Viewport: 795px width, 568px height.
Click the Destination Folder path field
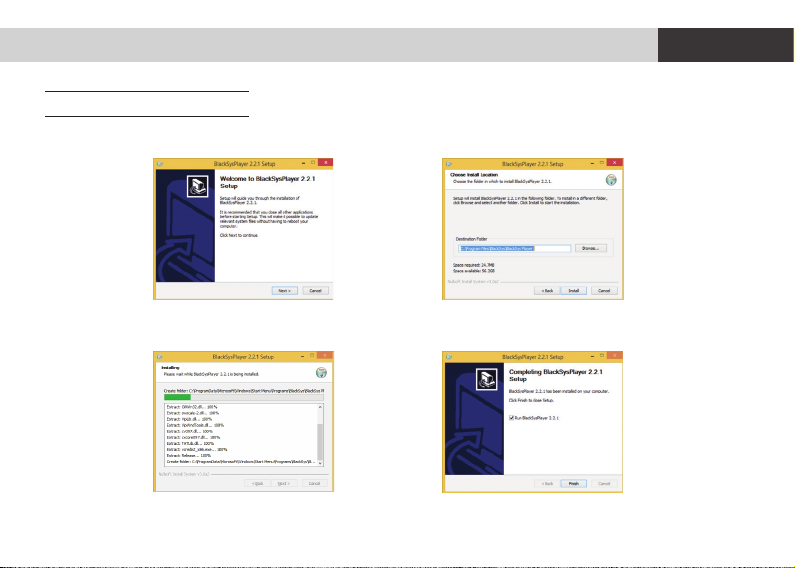click(x=515, y=248)
